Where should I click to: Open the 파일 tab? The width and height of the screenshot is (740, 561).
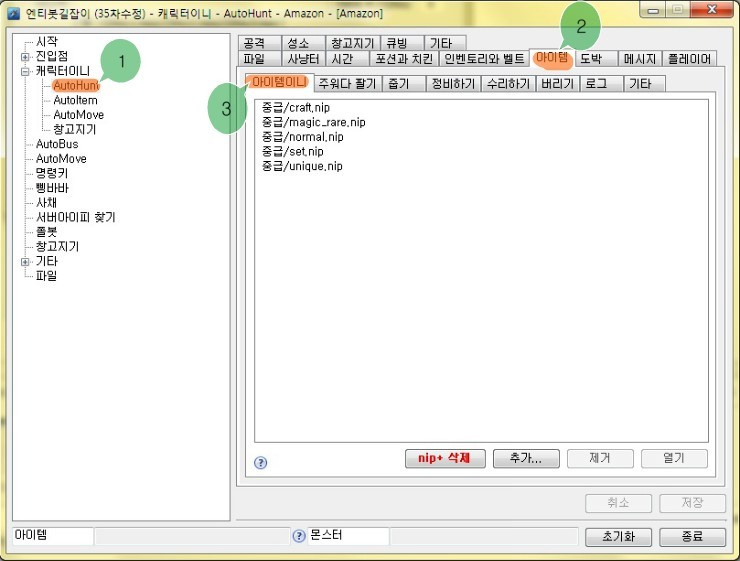(x=260, y=59)
